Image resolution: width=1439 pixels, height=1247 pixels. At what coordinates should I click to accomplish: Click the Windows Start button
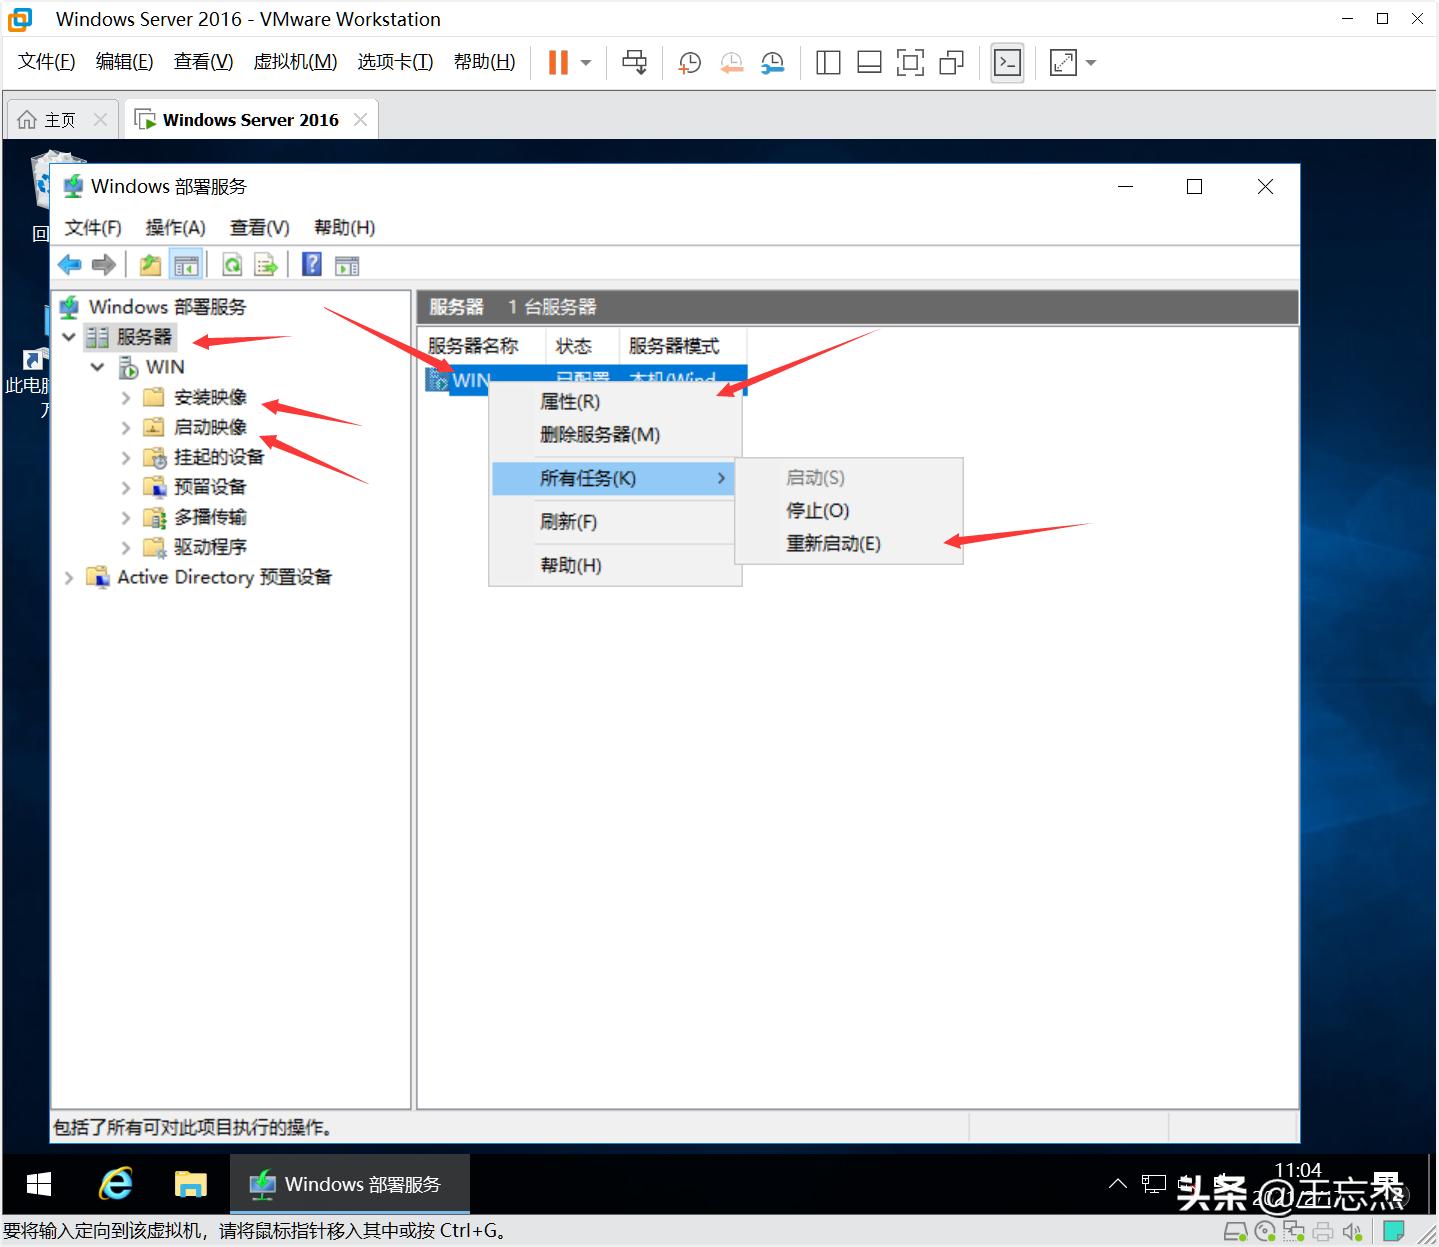tap(38, 1183)
